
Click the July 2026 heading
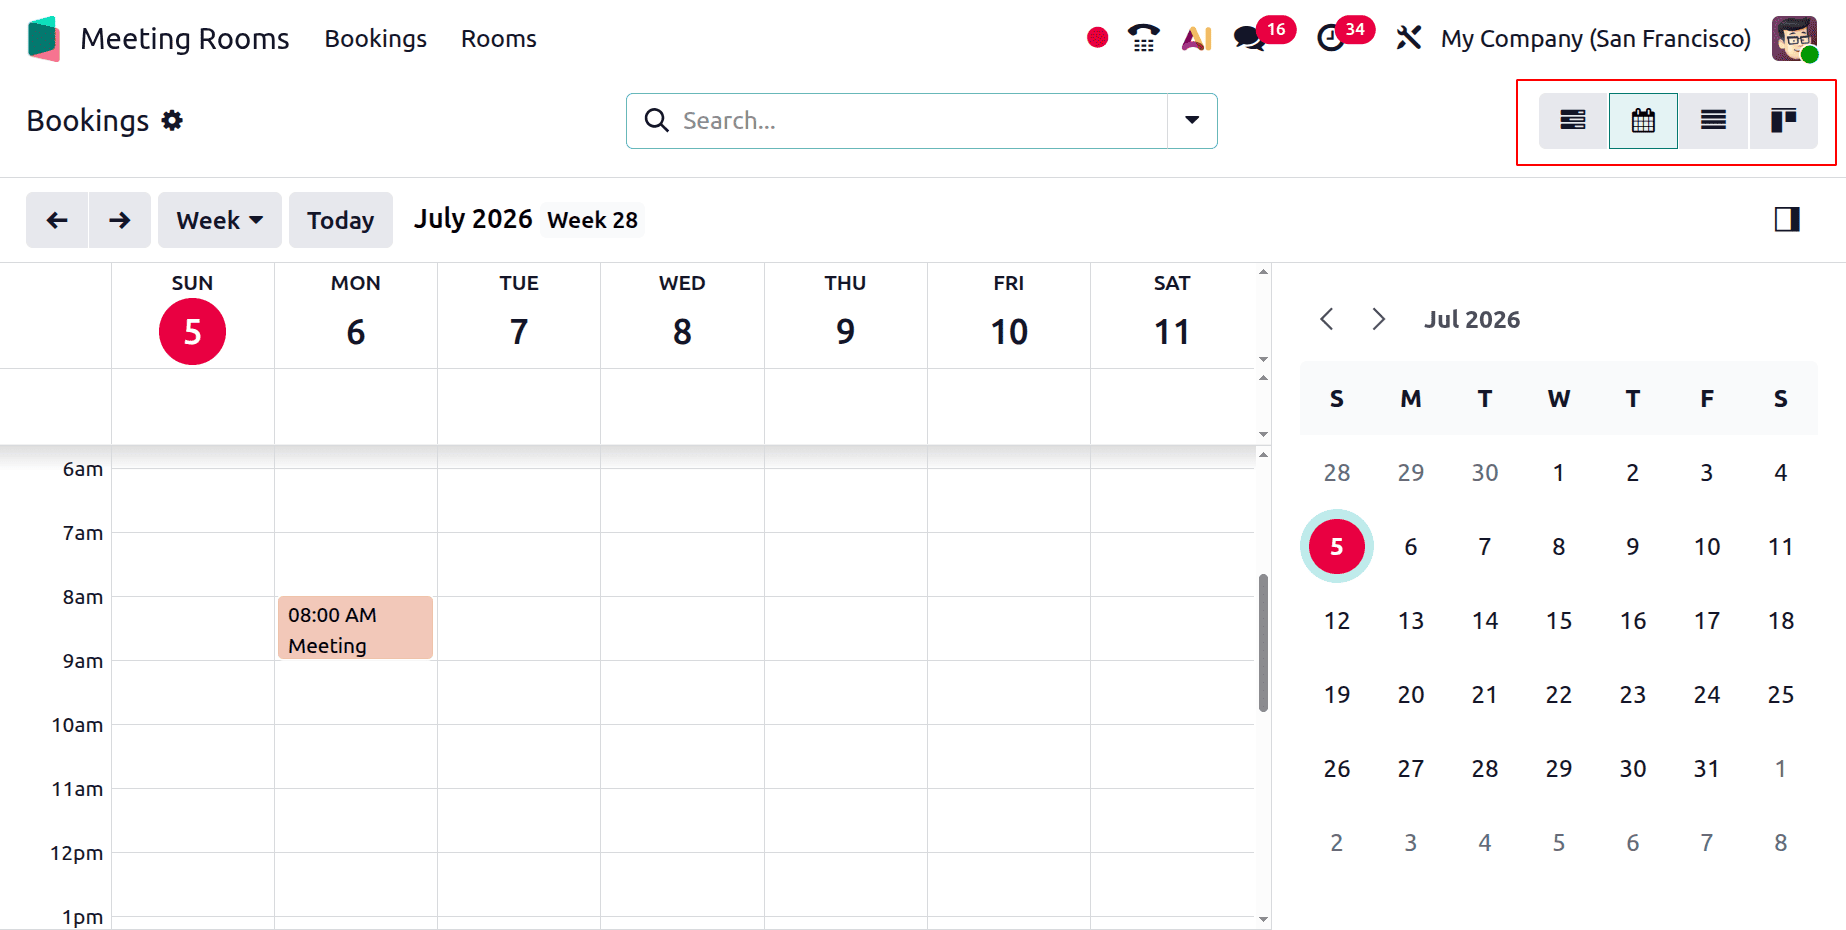474,219
